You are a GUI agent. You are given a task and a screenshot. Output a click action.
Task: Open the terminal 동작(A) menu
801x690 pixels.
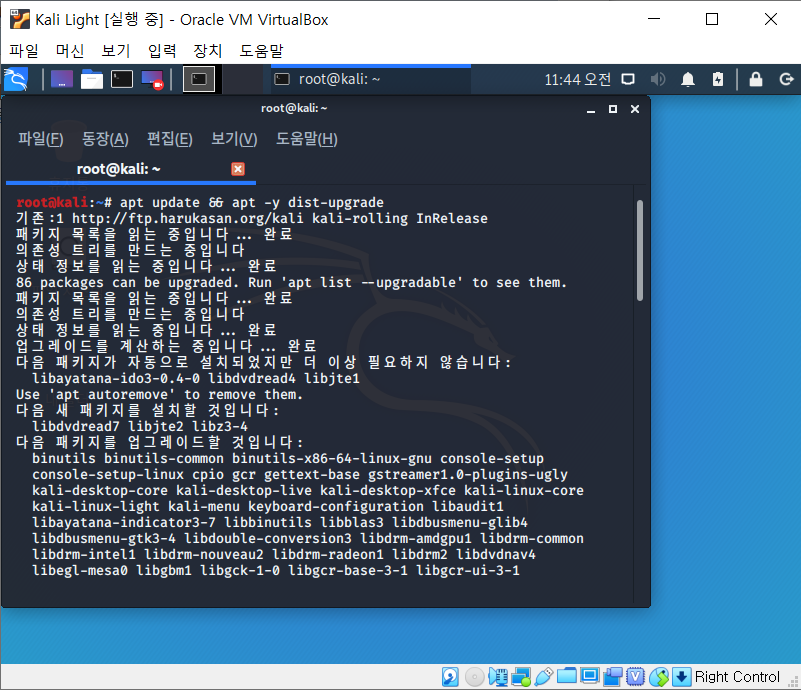pos(105,139)
